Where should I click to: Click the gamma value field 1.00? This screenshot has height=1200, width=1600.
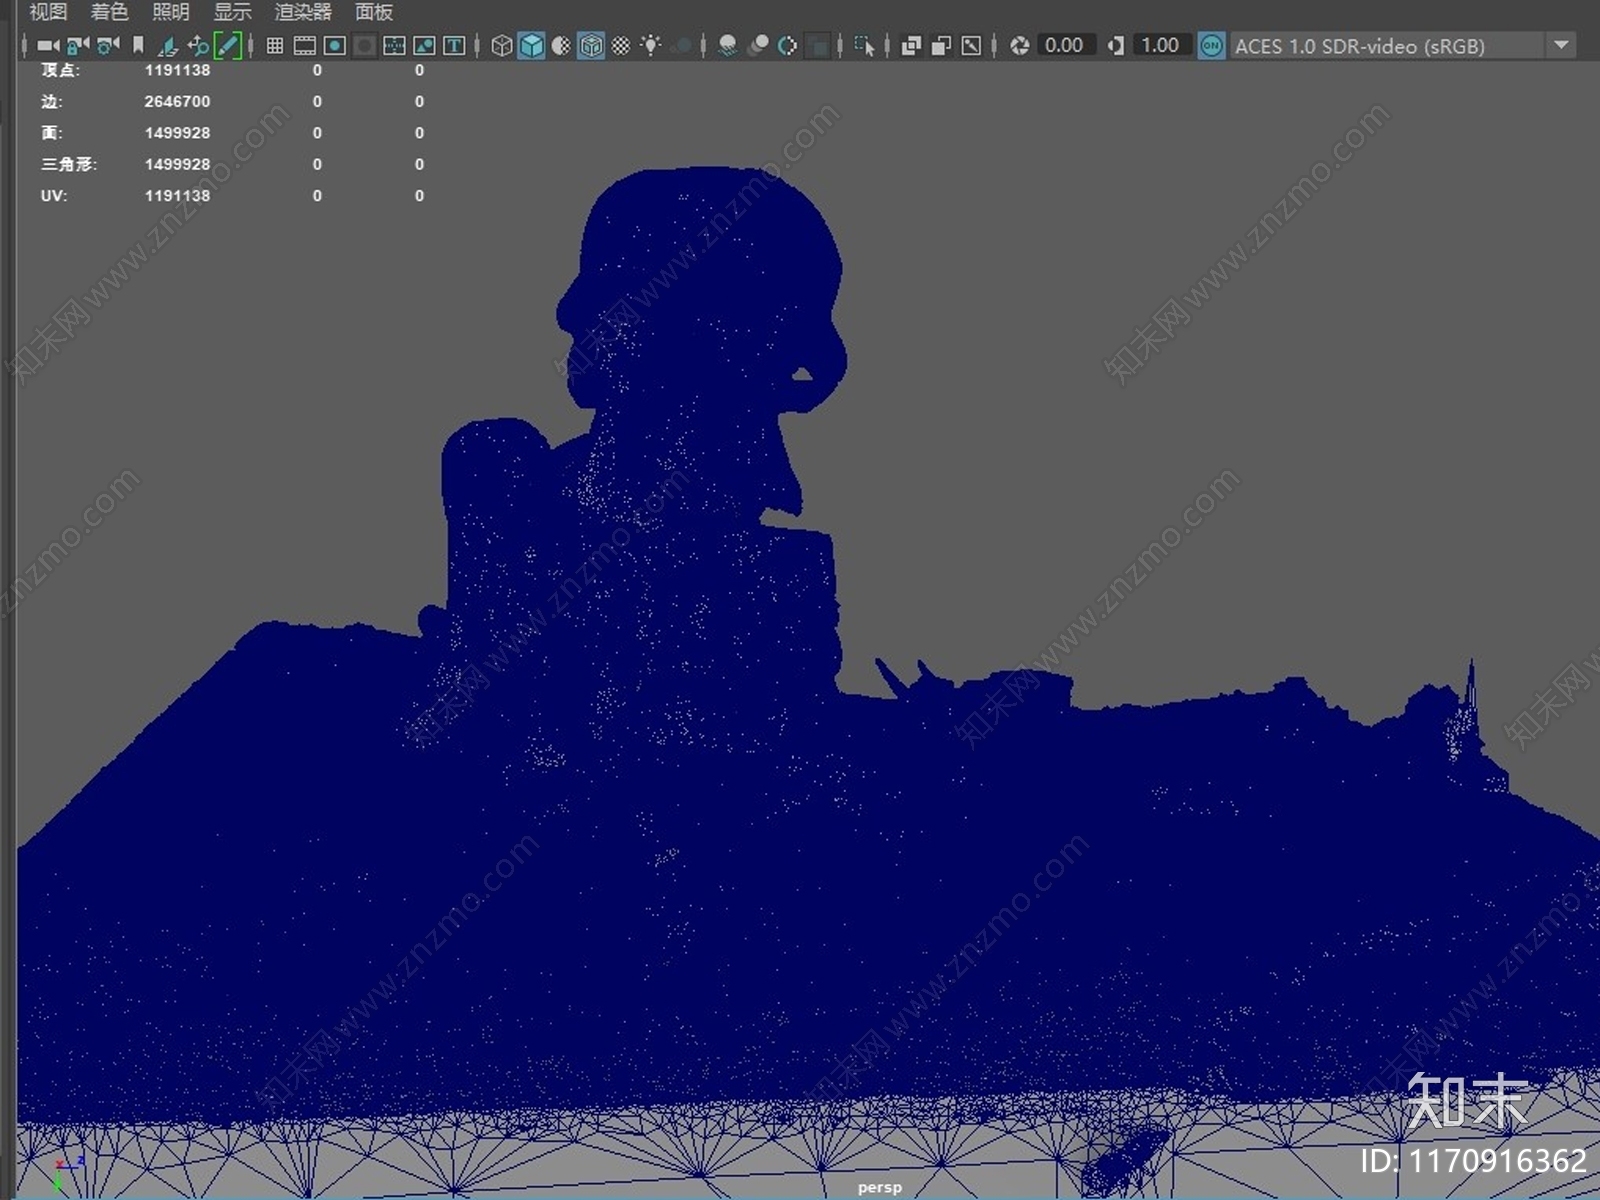1160,45
